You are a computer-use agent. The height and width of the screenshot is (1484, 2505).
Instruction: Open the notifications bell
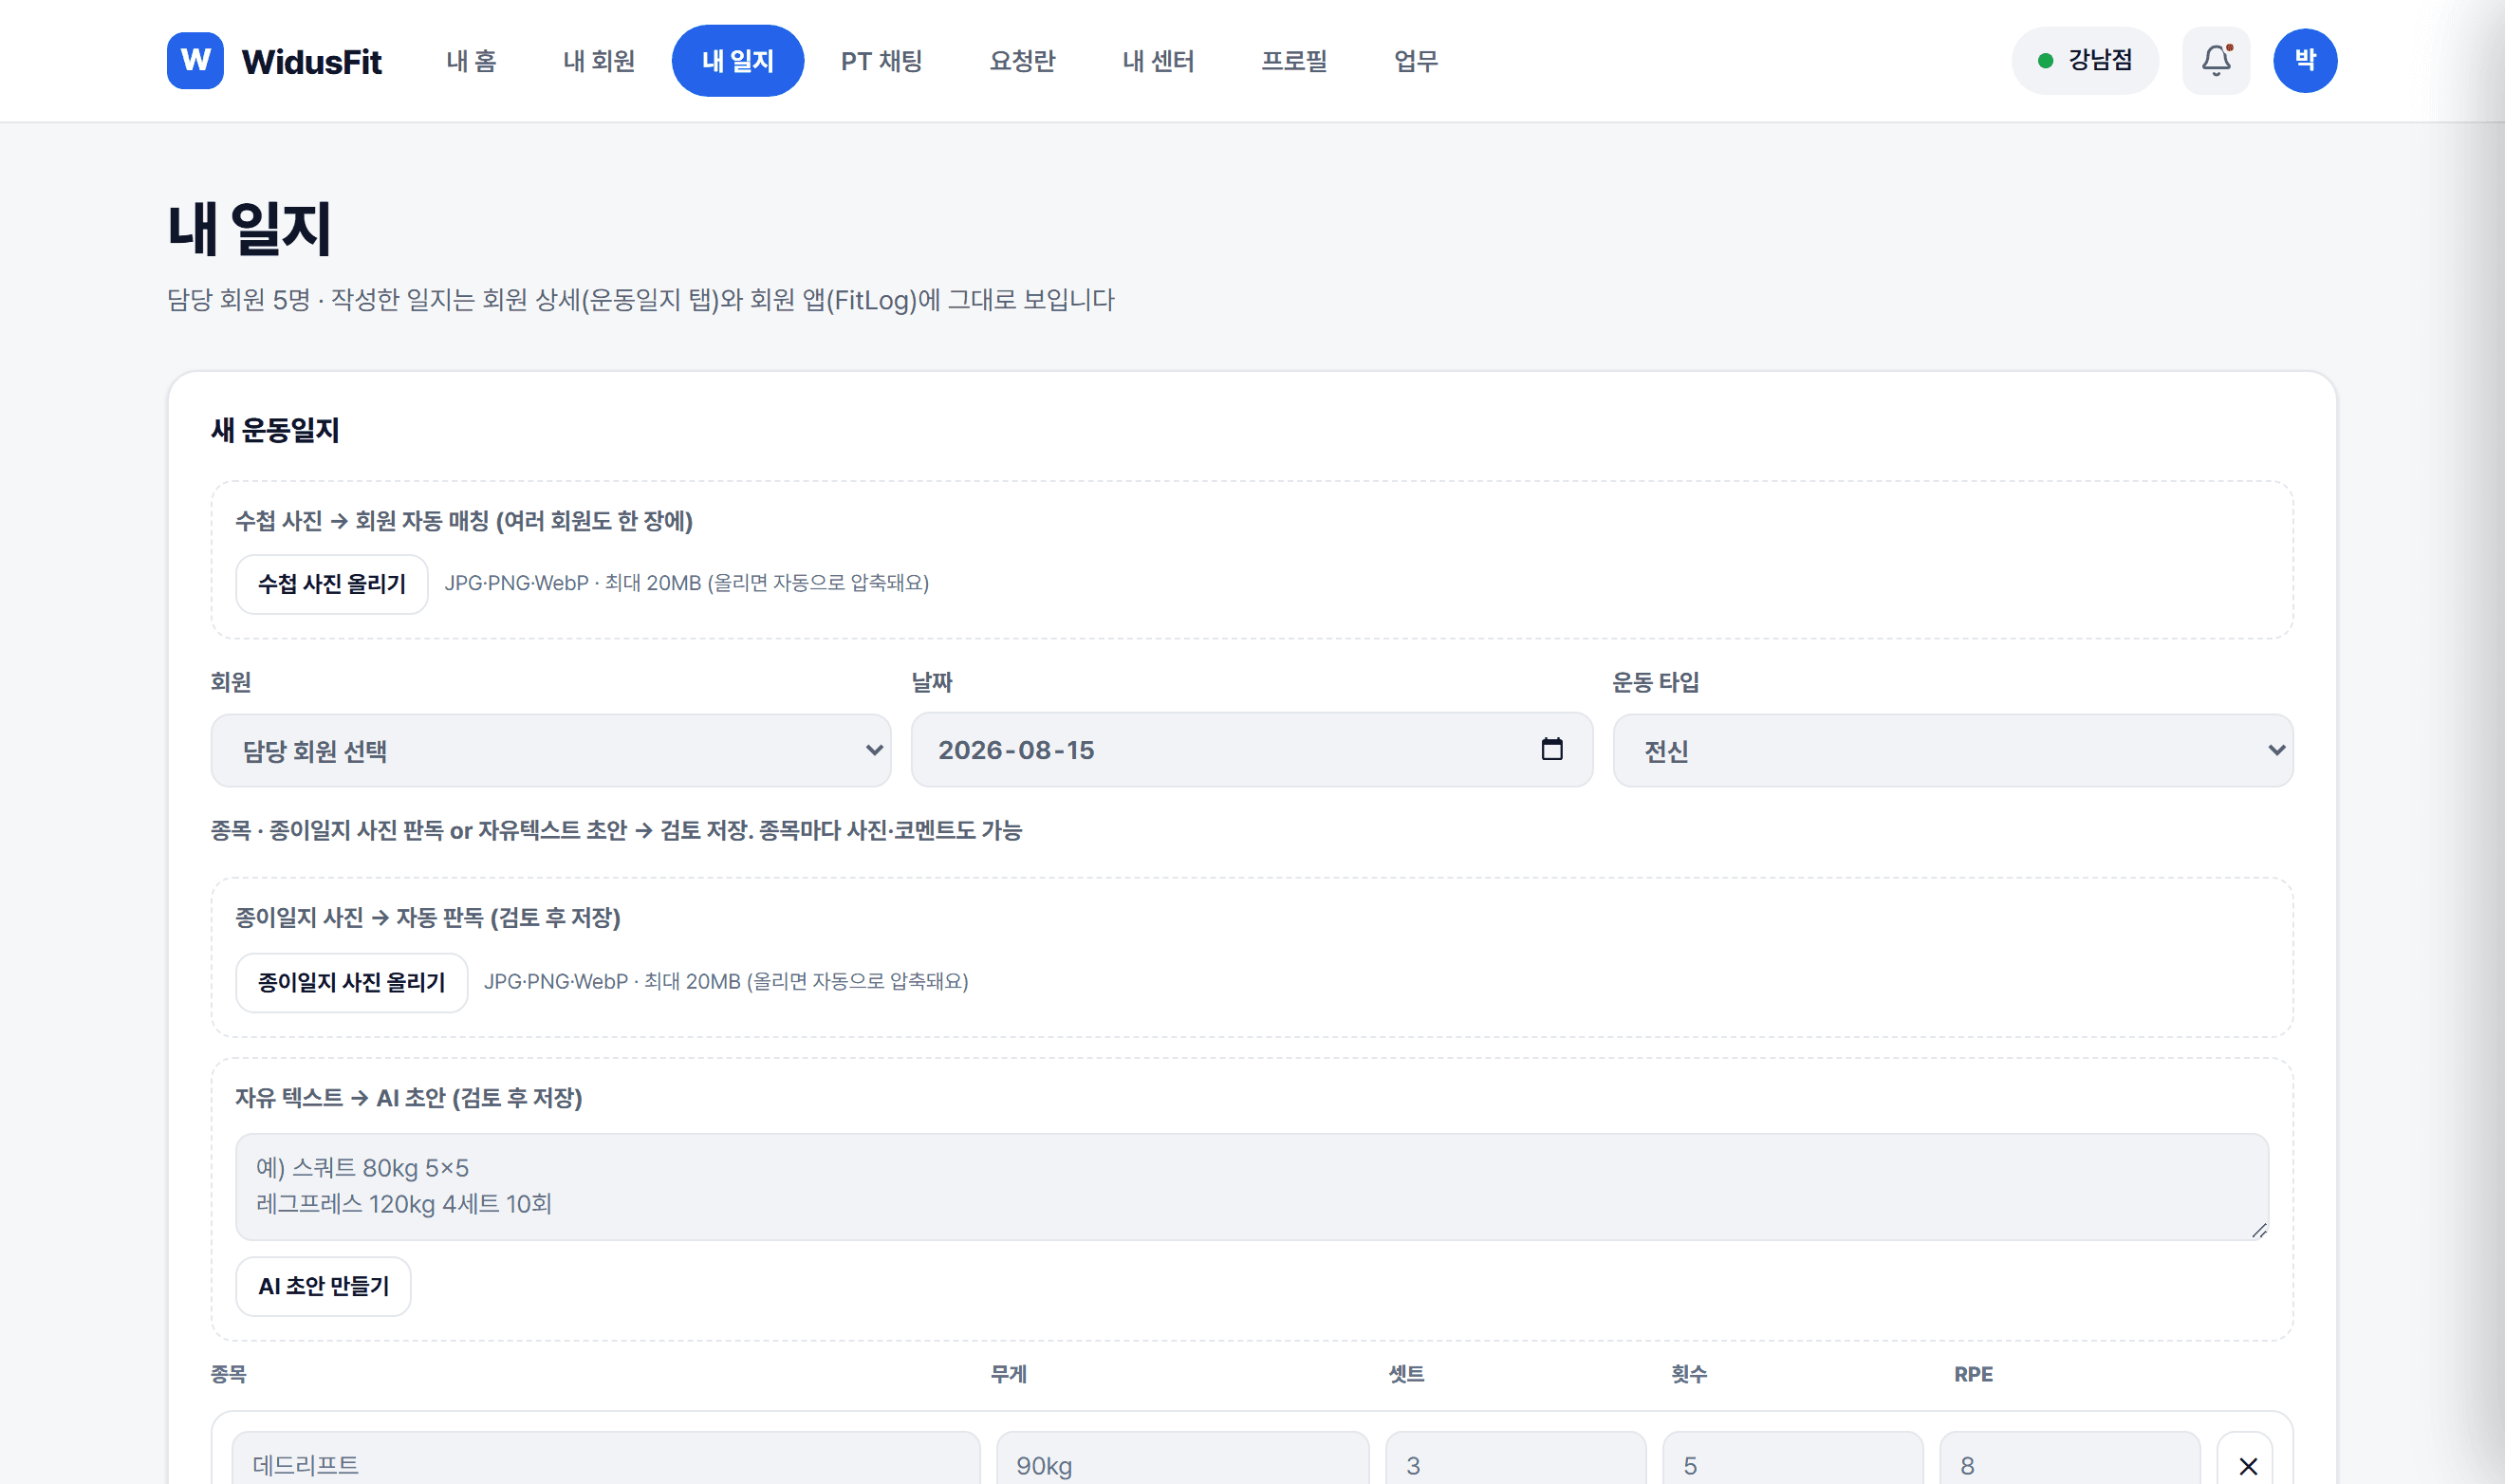[2216, 60]
